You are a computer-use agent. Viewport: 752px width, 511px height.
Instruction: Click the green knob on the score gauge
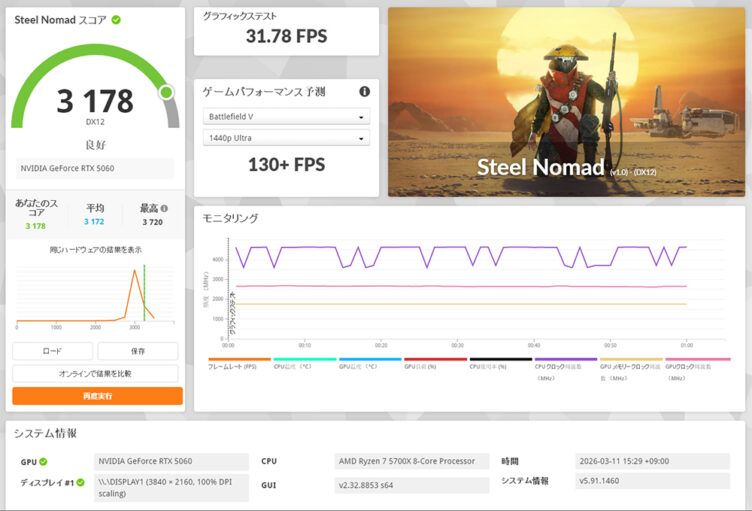(166, 92)
